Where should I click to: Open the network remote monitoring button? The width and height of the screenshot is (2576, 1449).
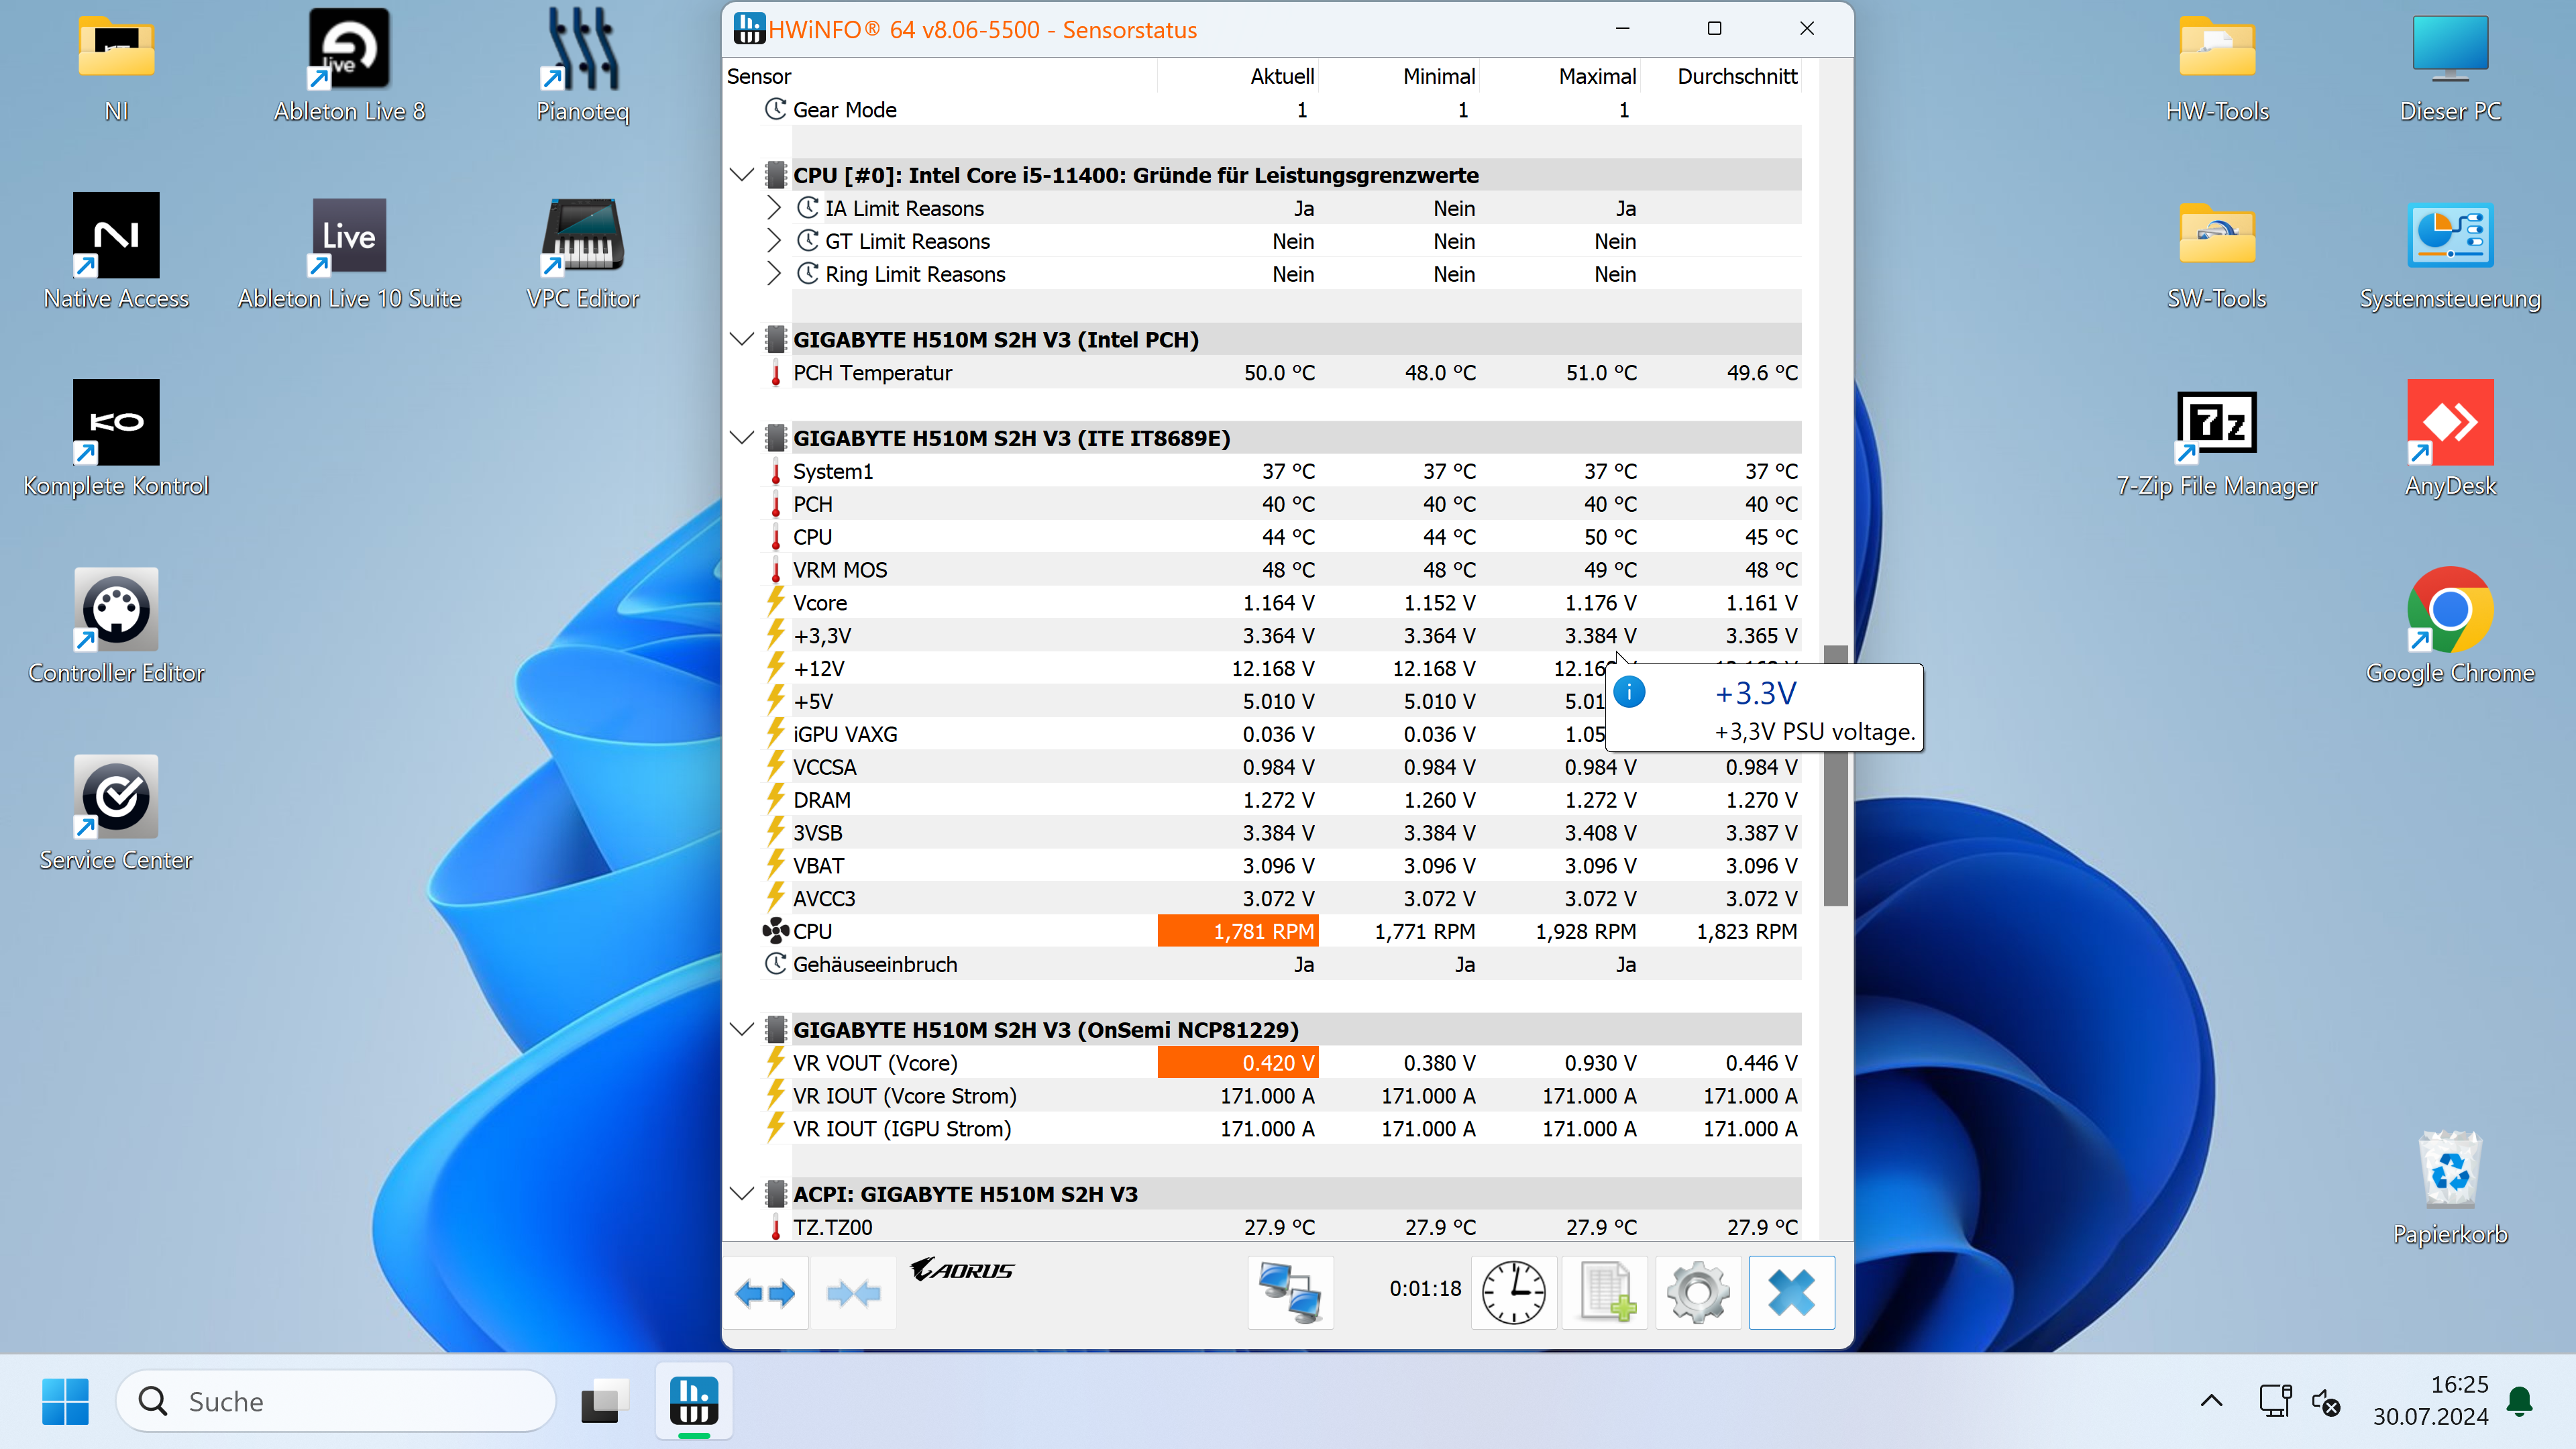(x=1290, y=1292)
